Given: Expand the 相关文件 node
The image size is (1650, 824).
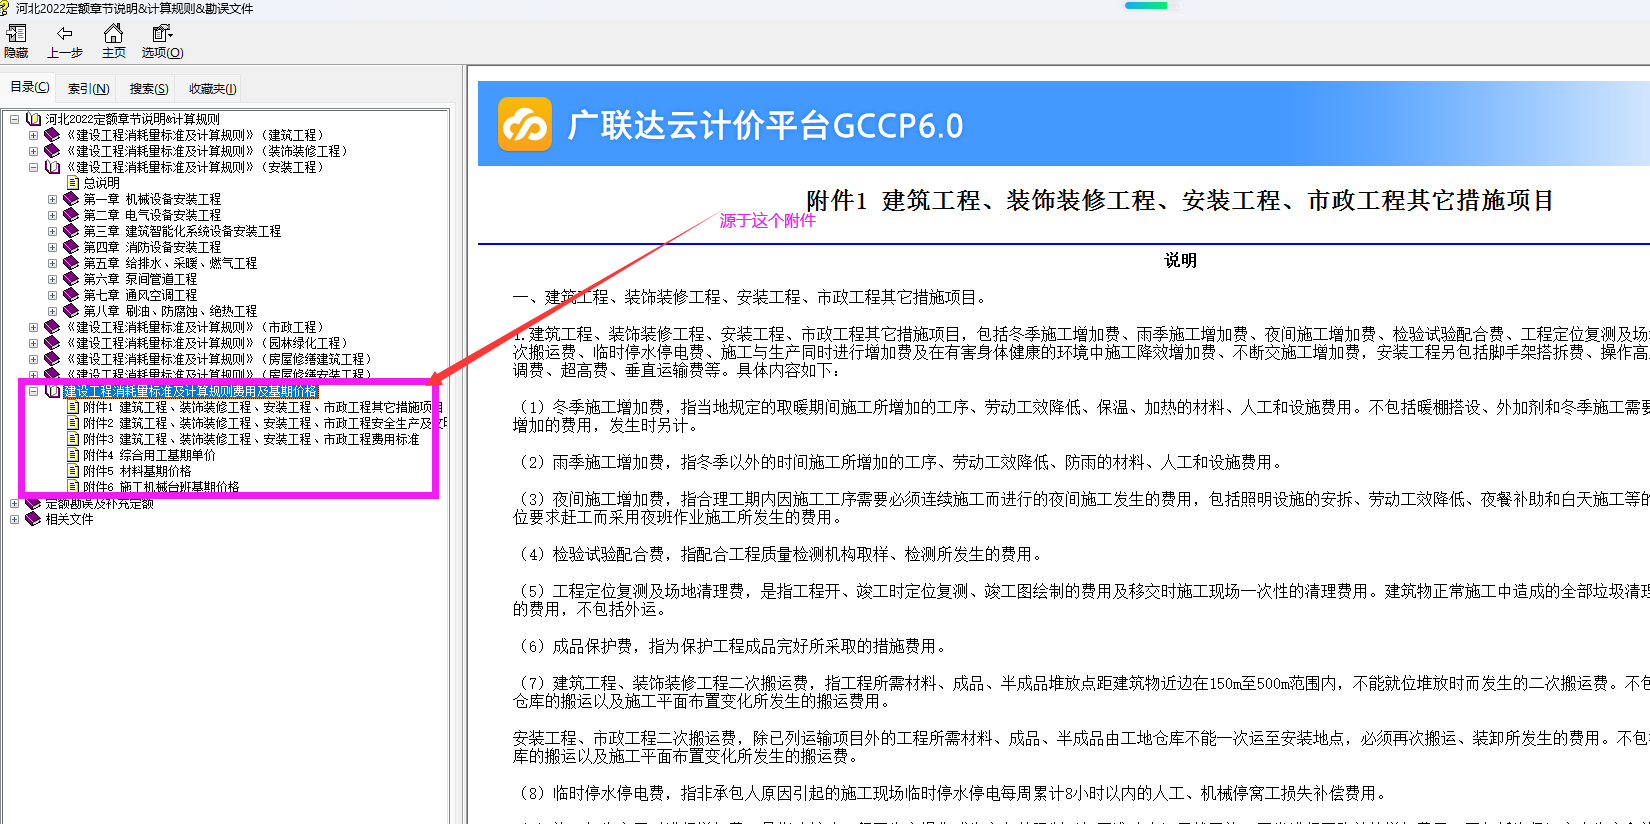Looking at the screenshot, I should tap(14, 519).
